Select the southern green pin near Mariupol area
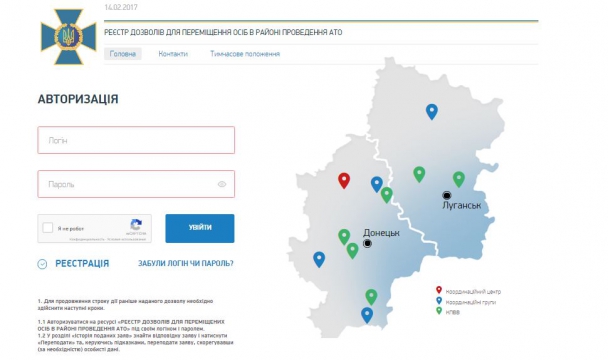Viewport: 608px width, 360px height. (x=371, y=297)
